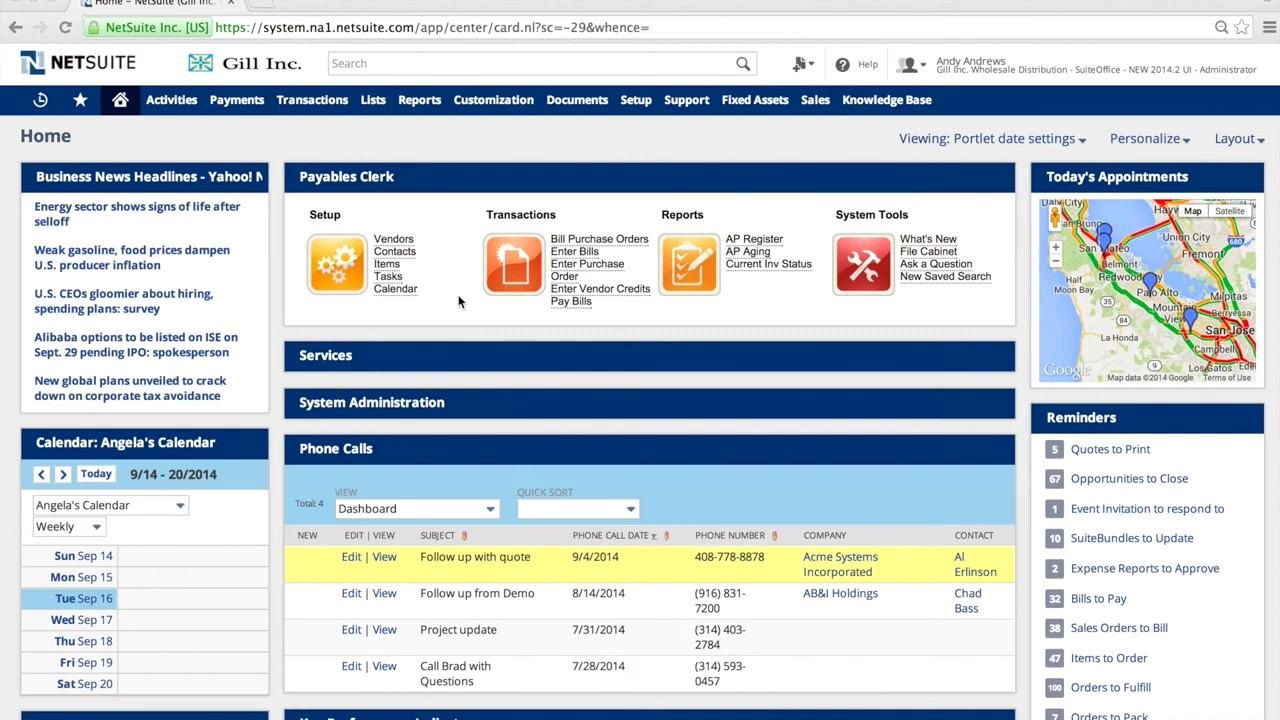The height and width of the screenshot is (720, 1280).
Task: Zoom out on the appointments map
Action: point(1055,261)
